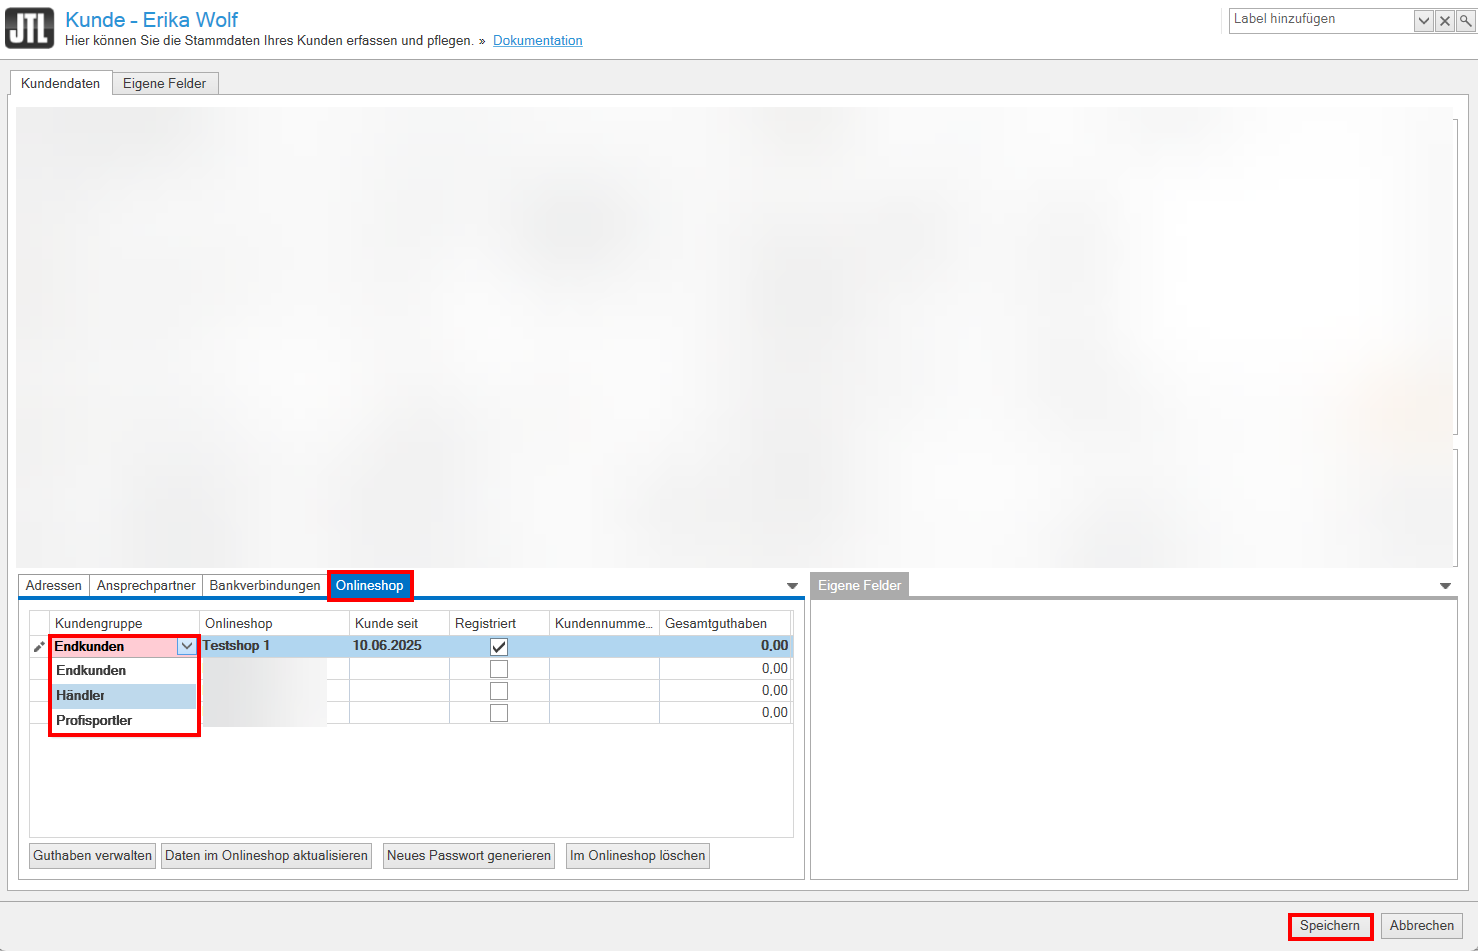Open the Dokumentation link

pyautogui.click(x=537, y=41)
